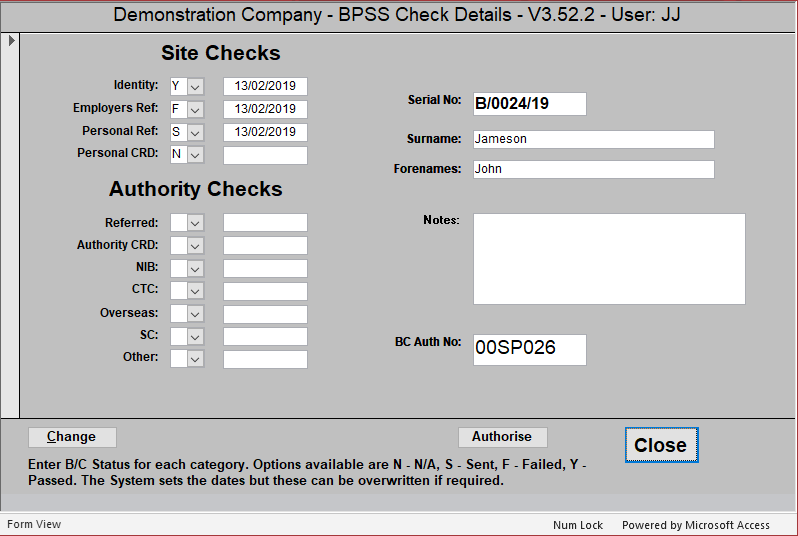Click the Close button
Screen dimensions: 798x536
[660, 445]
